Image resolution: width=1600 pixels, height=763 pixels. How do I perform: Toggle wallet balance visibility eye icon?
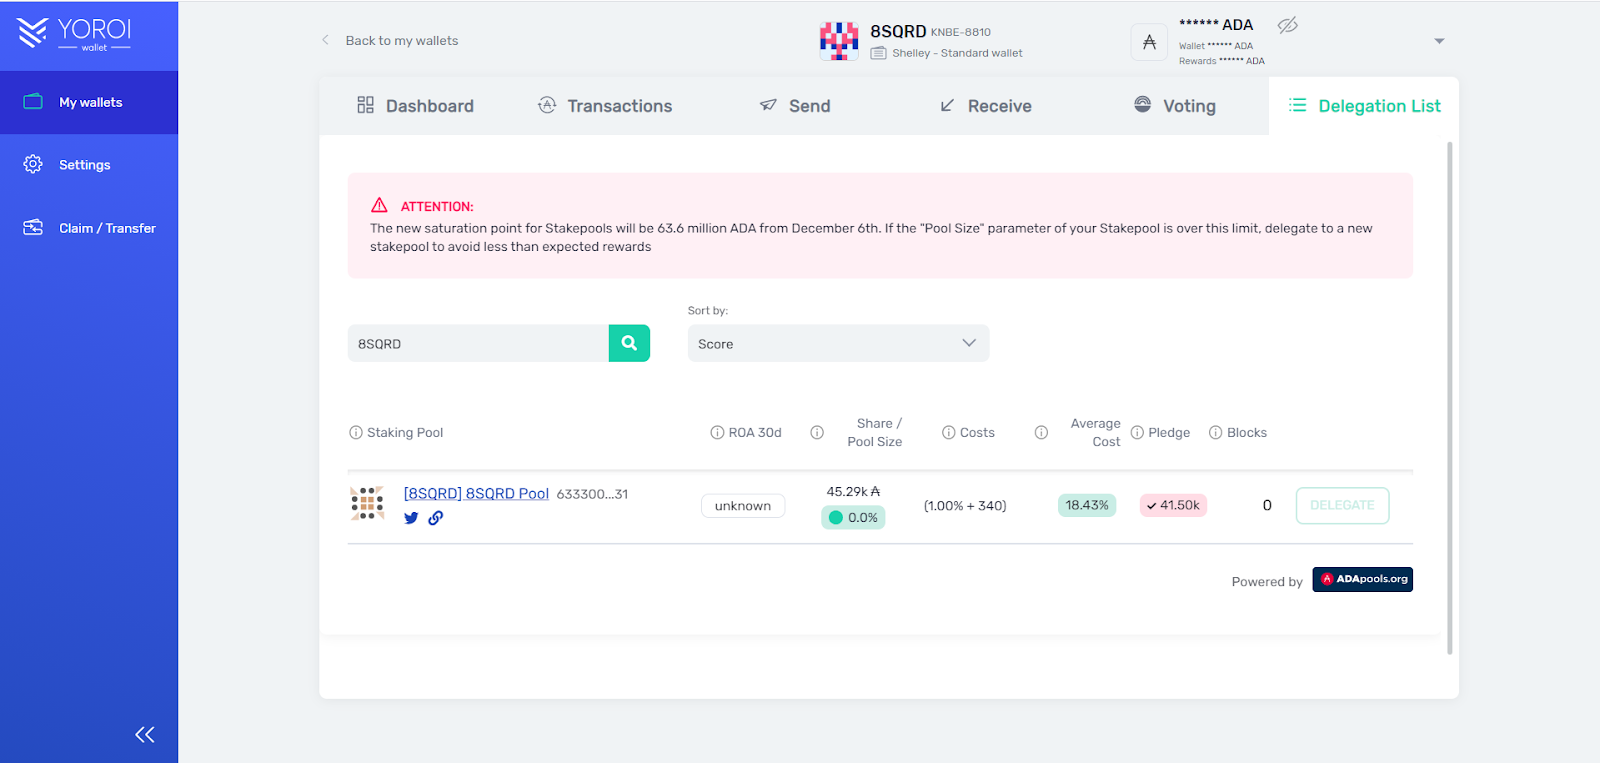(x=1288, y=25)
